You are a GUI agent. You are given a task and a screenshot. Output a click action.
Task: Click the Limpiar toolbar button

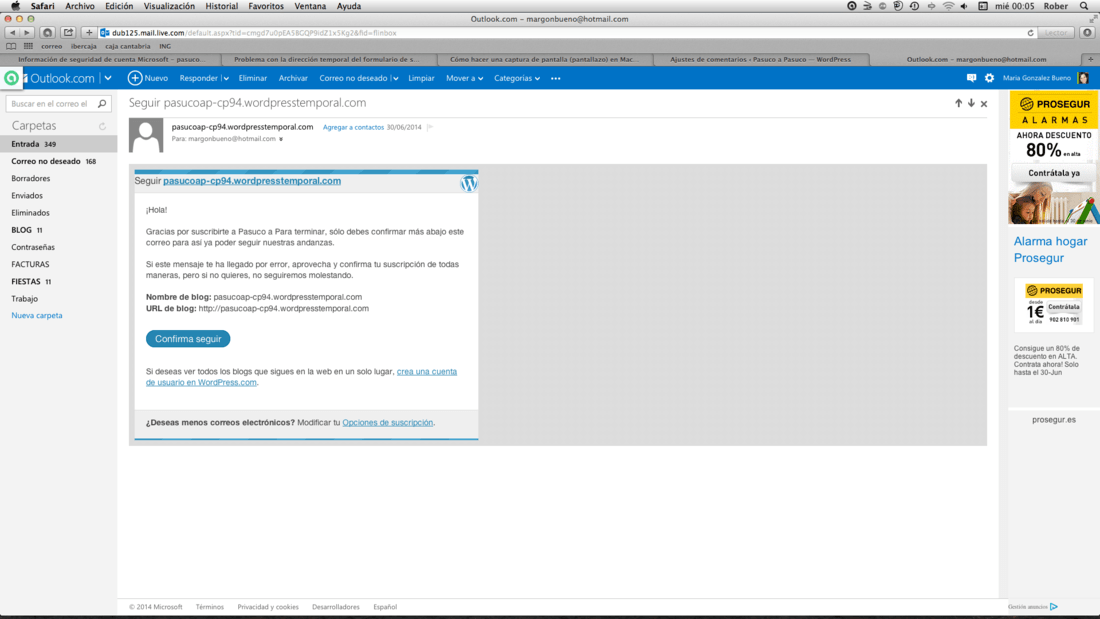pos(422,79)
